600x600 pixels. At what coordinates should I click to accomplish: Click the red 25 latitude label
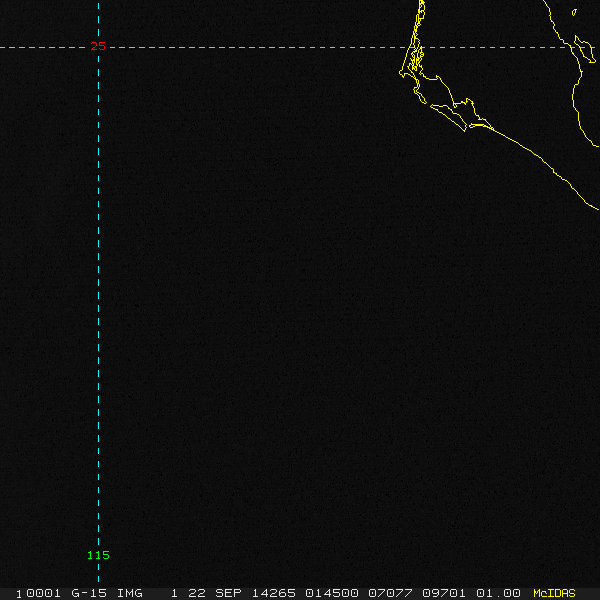tap(98, 46)
